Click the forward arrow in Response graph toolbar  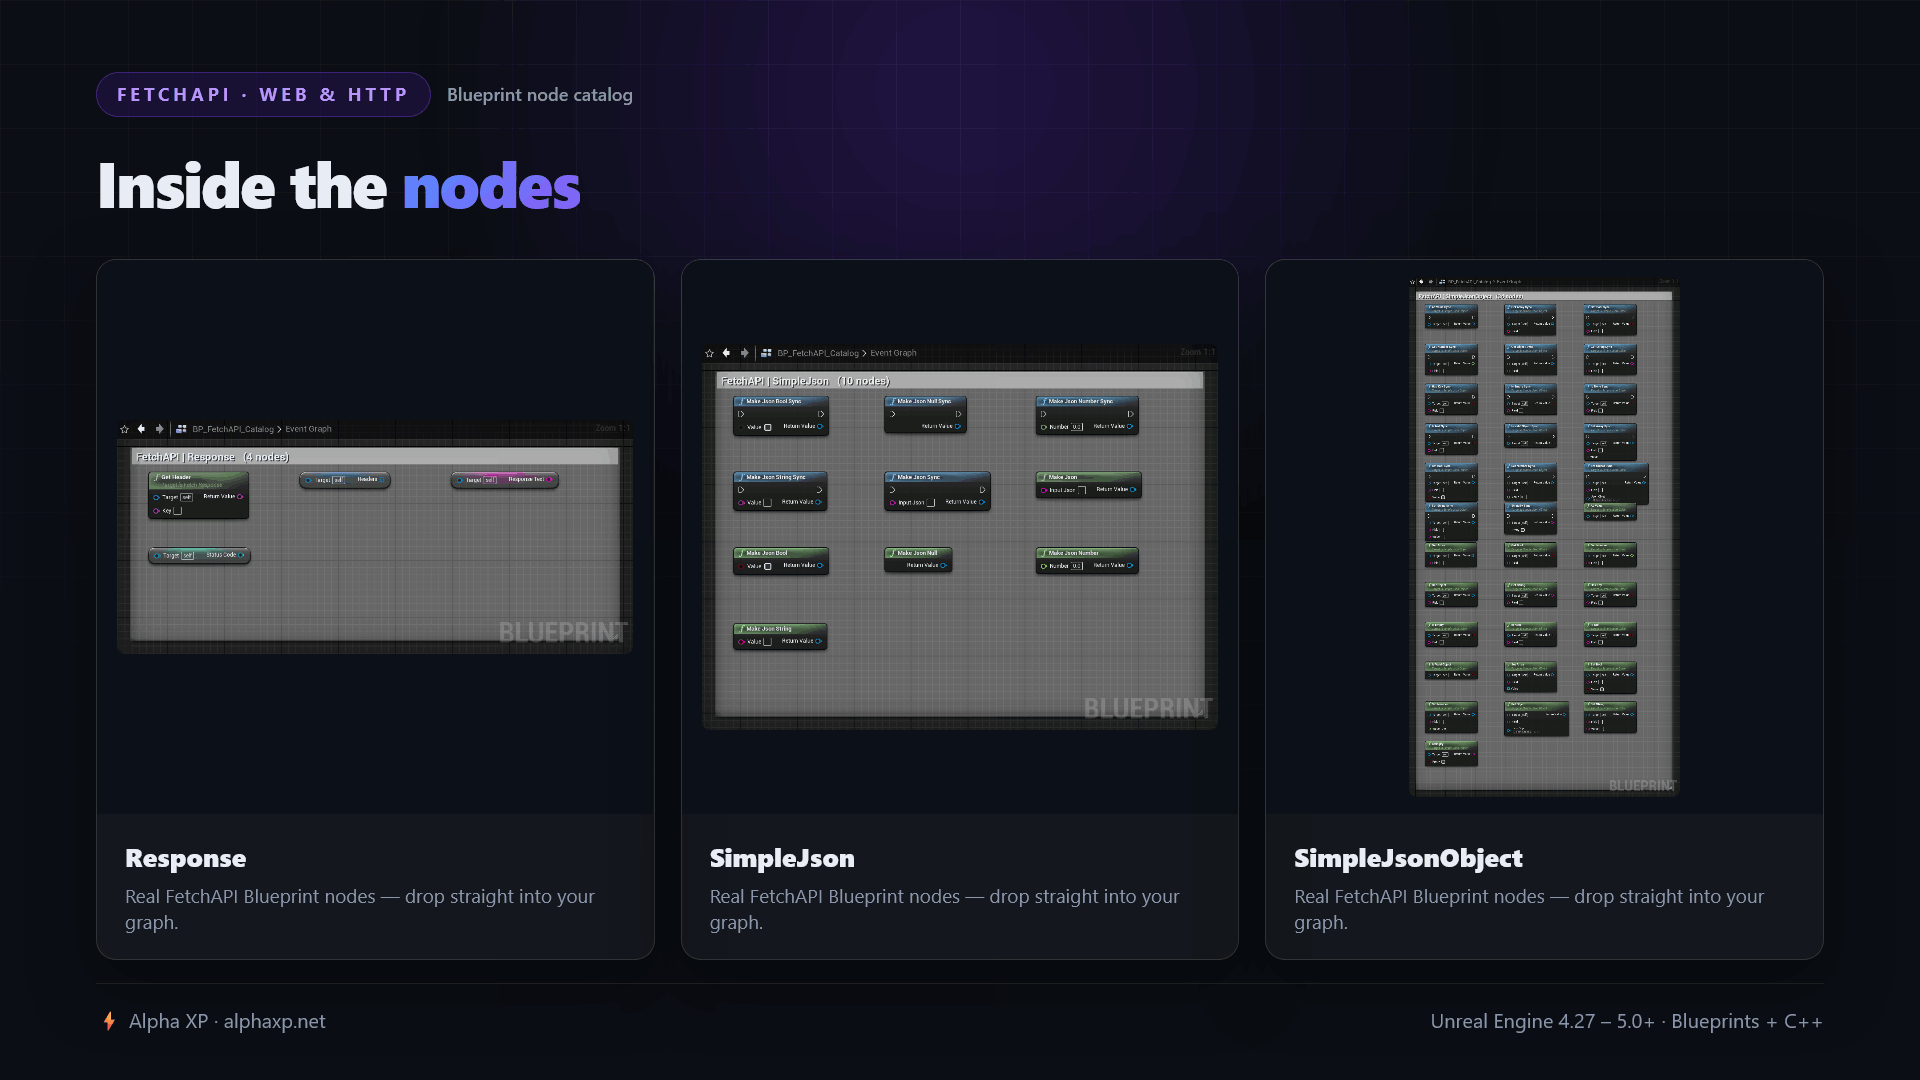tap(159, 429)
